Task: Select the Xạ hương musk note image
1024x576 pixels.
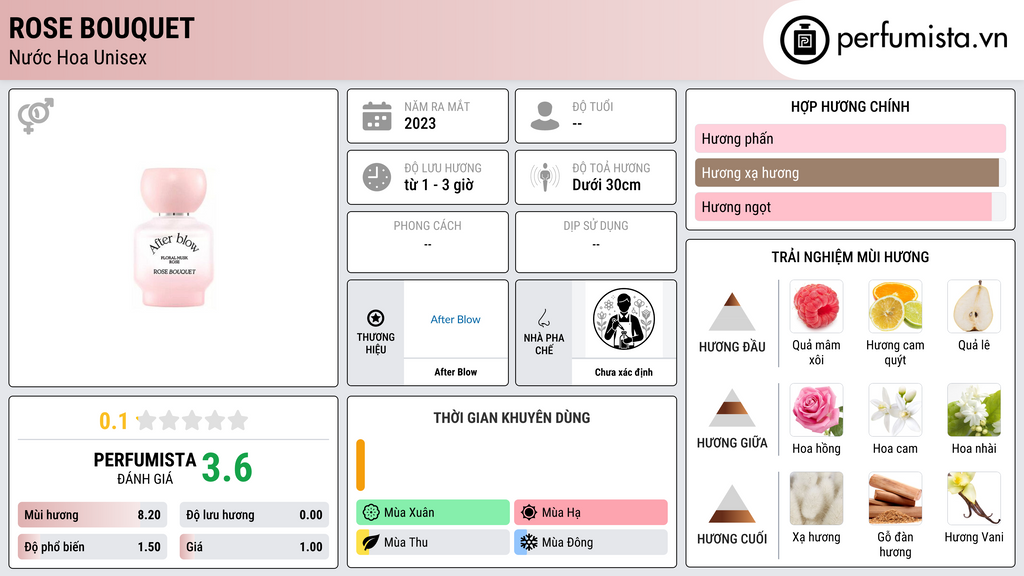Action: coord(816,498)
